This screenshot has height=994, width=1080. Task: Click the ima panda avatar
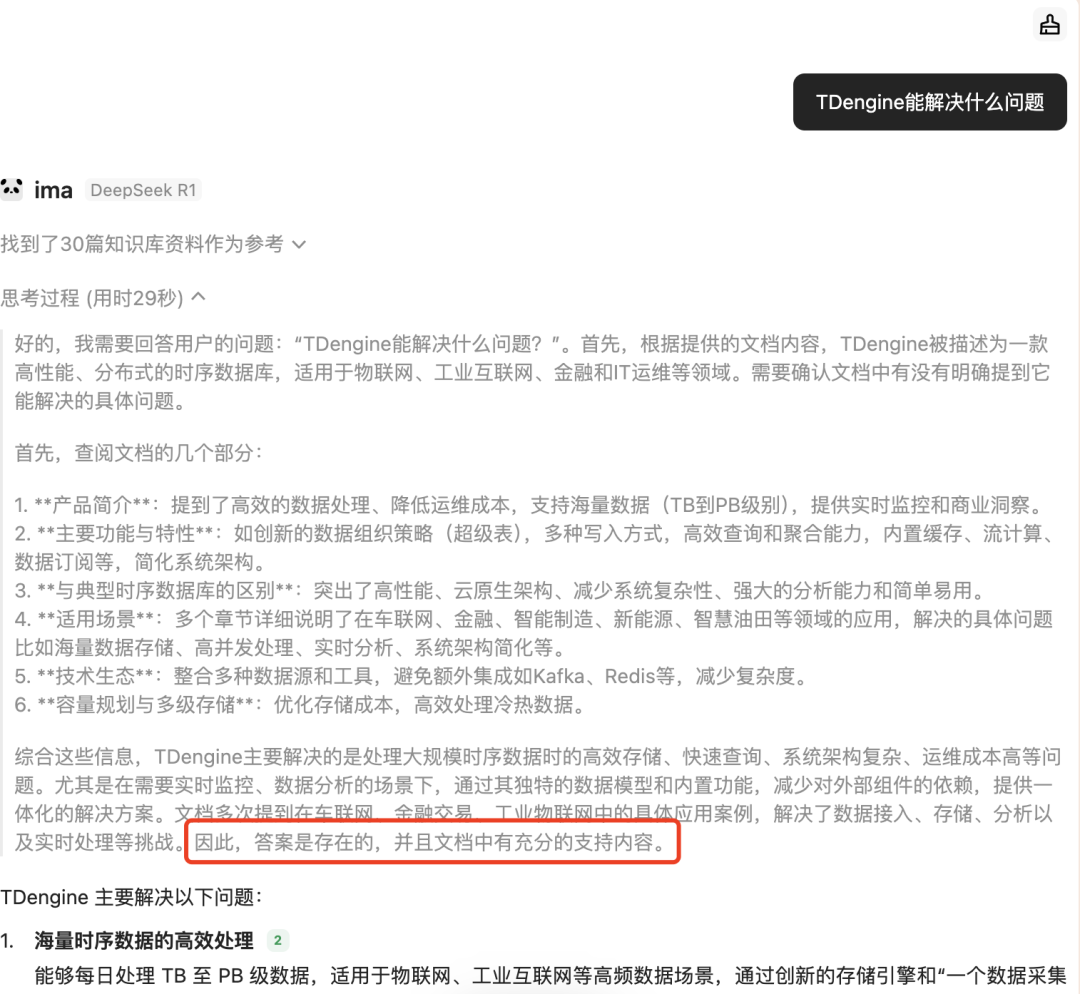tap(12, 189)
